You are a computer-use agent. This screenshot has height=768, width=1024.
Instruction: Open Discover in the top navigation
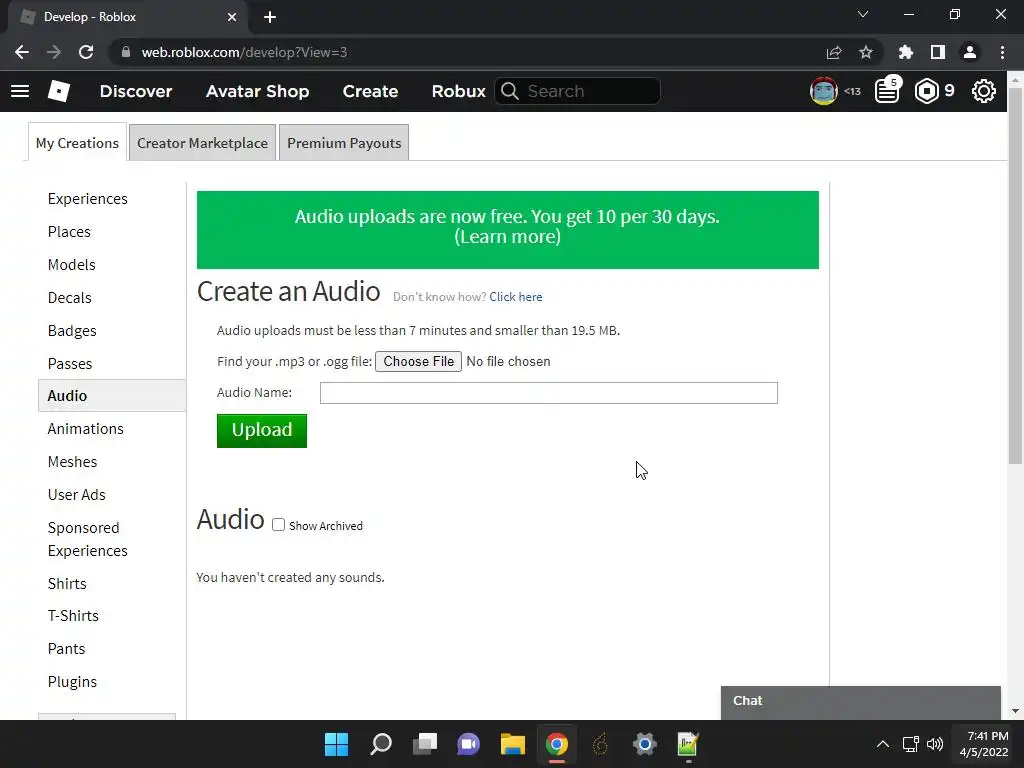136,91
